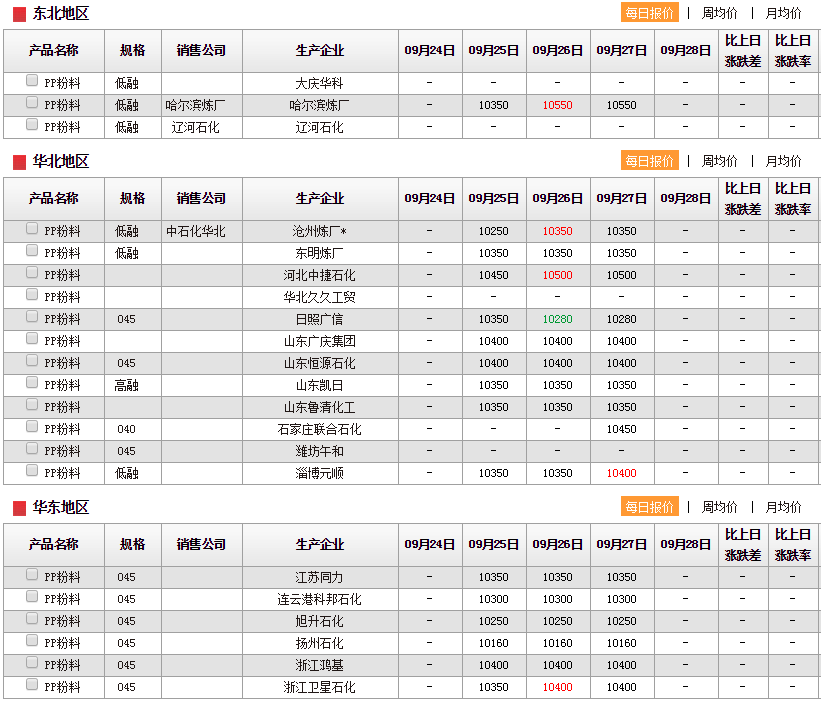Click 生产企业 column header in 东北地区 table

coord(320,51)
